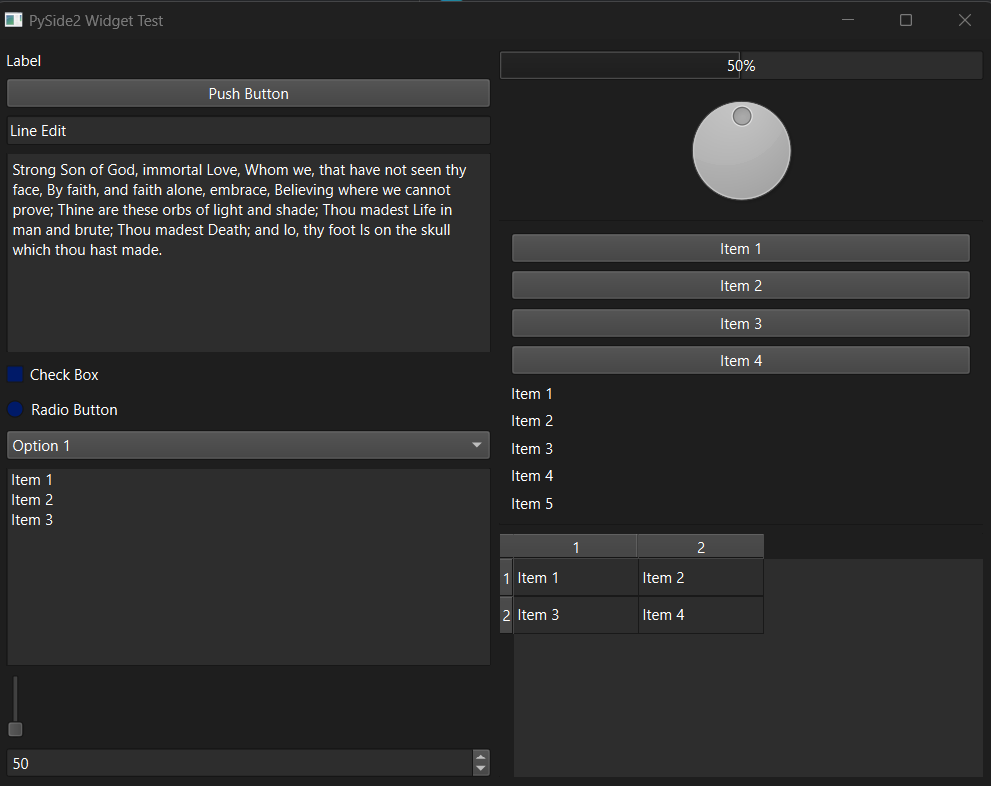
Task: Click the combo box dropdown arrow
Action: 477,444
